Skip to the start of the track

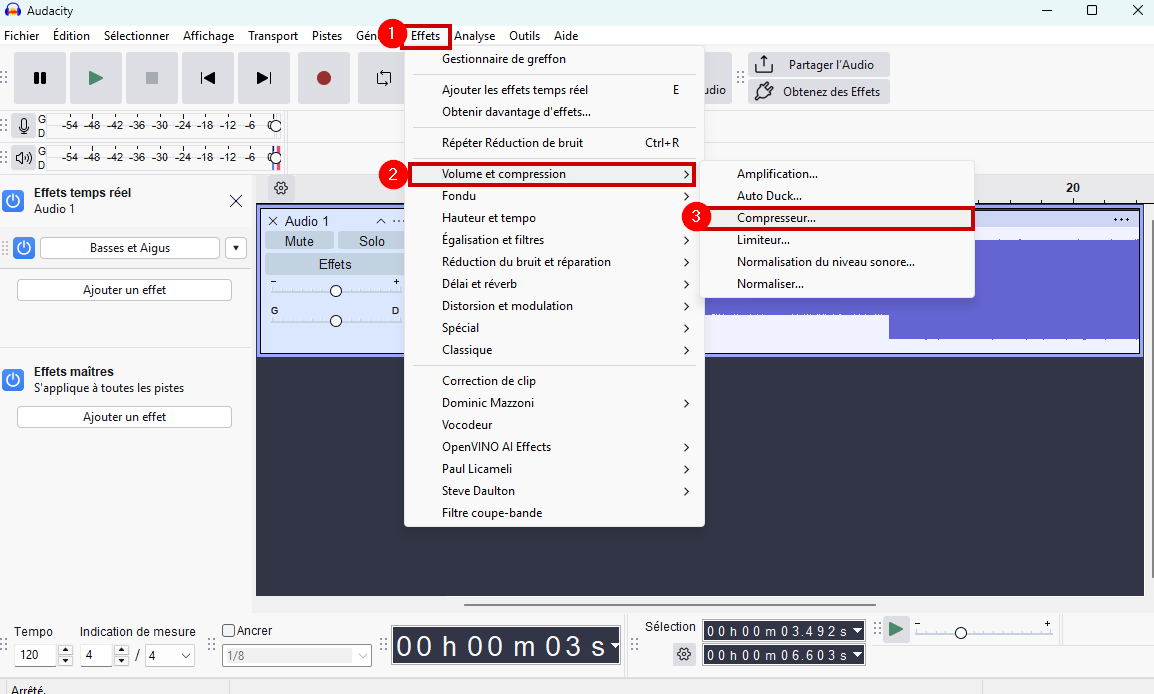click(x=208, y=78)
